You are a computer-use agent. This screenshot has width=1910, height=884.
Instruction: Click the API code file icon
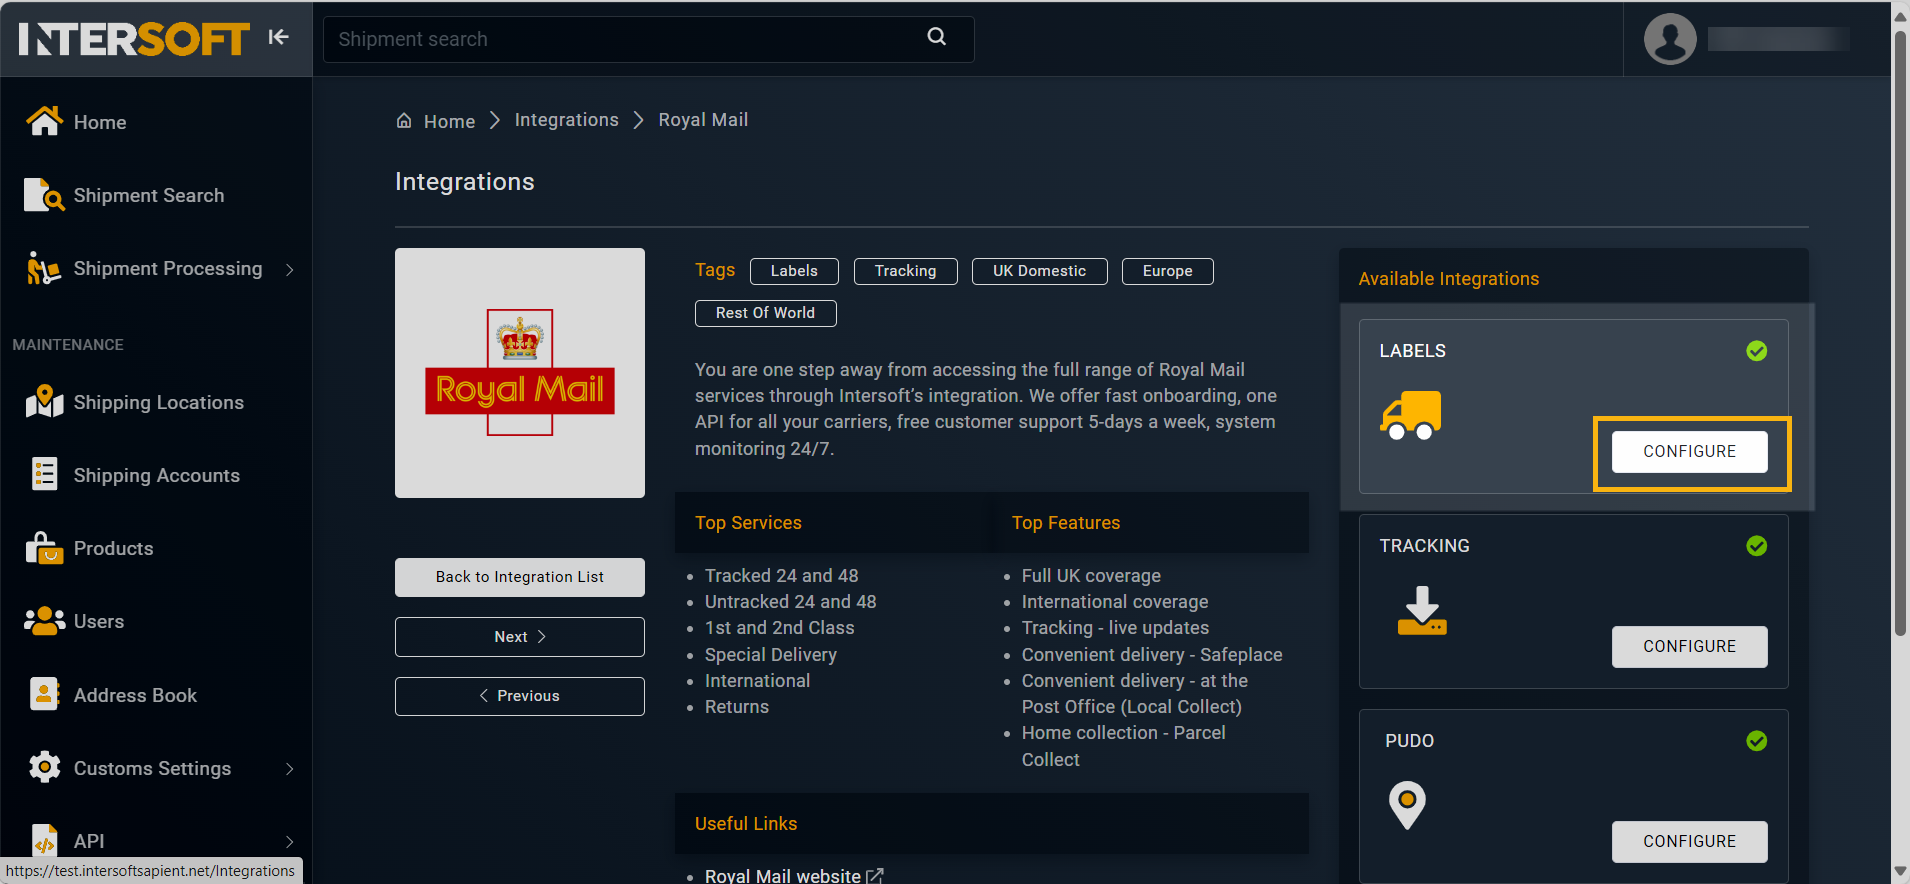(x=44, y=840)
